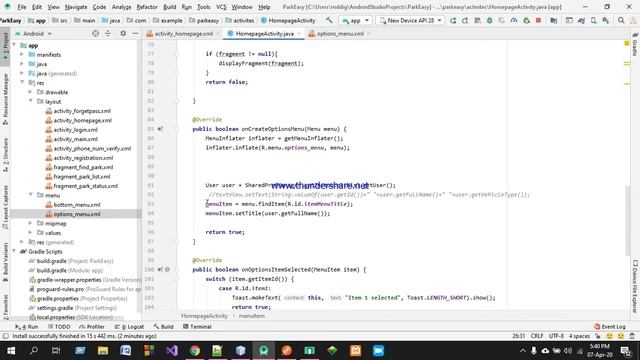Open the New Device API 28 dropdown
640x360 pixels.
[410, 20]
